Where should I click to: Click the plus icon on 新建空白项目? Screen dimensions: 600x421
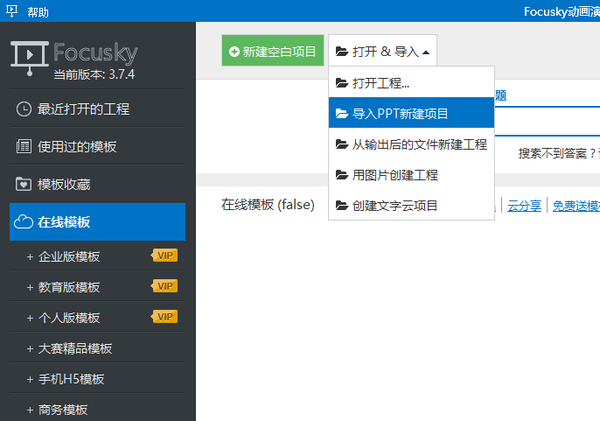pyautogui.click(x=234, y=51)
